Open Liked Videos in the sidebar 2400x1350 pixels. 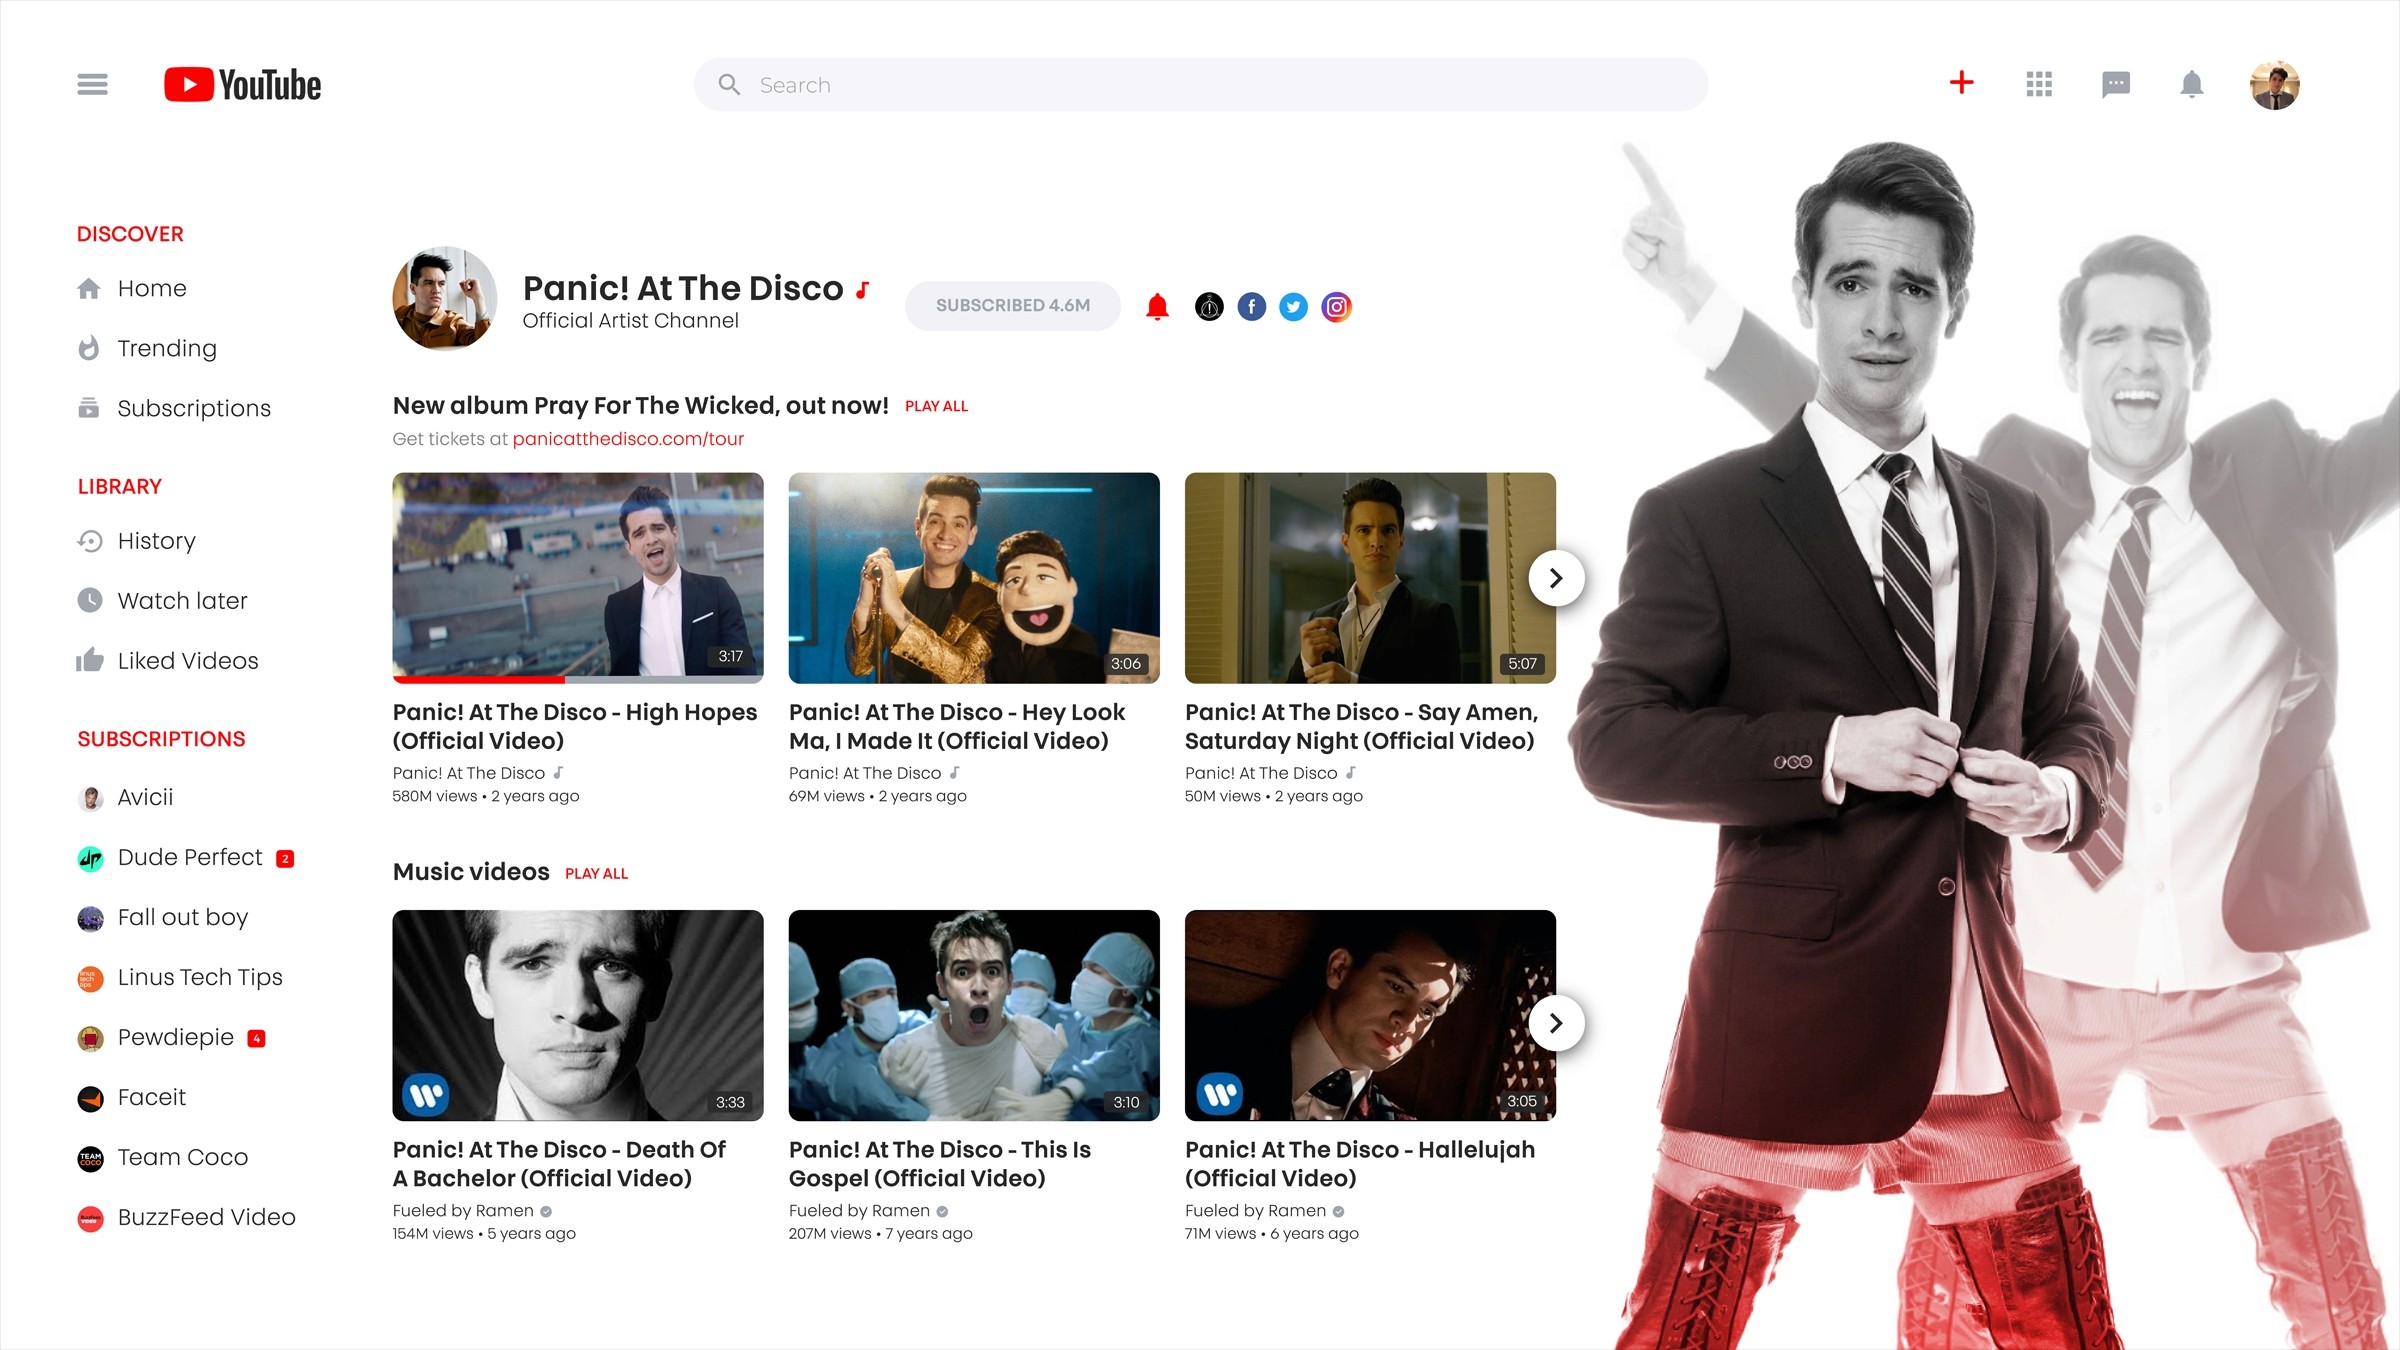click(188, 660)
